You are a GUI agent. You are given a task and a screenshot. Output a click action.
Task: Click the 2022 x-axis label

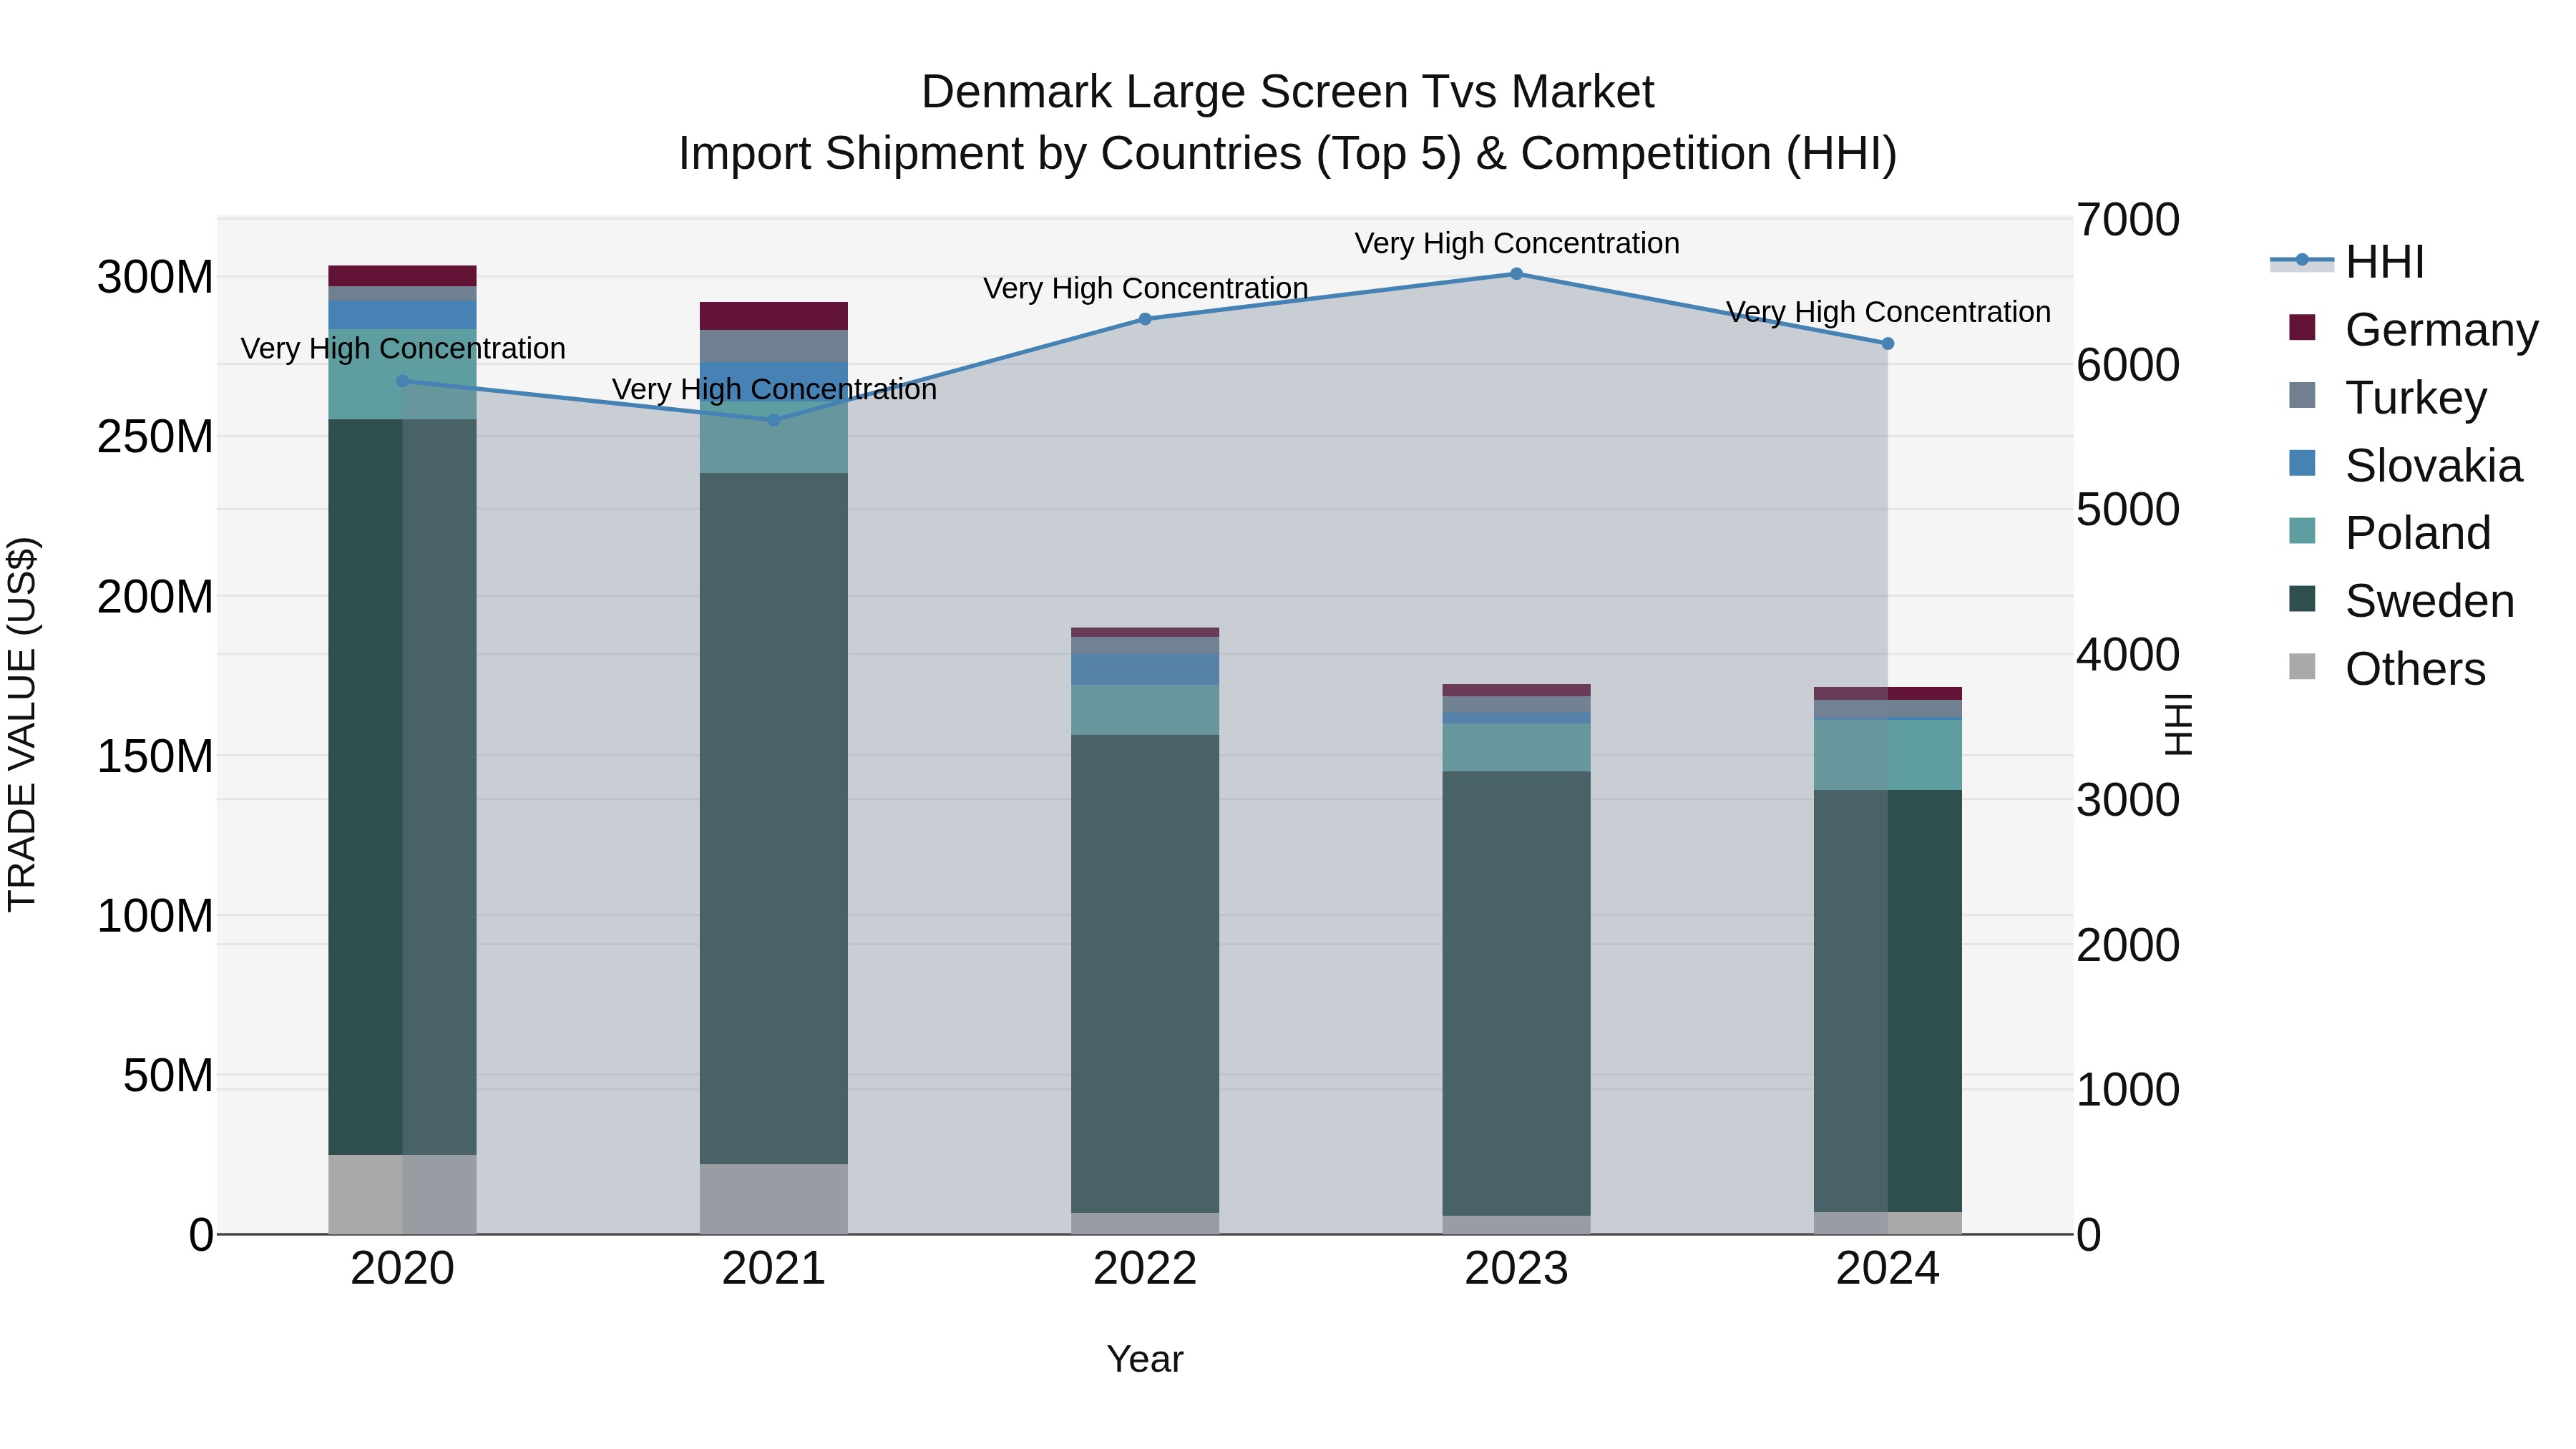point(1146,1269)
